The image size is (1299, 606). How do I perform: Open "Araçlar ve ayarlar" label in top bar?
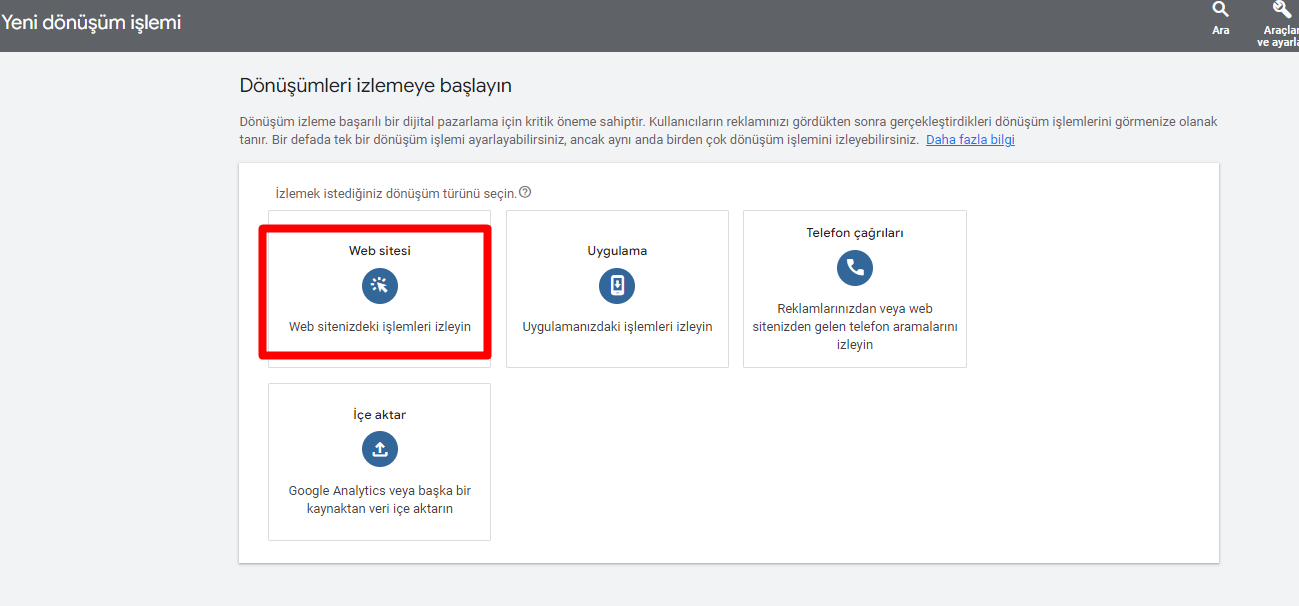click(1280, 36)
